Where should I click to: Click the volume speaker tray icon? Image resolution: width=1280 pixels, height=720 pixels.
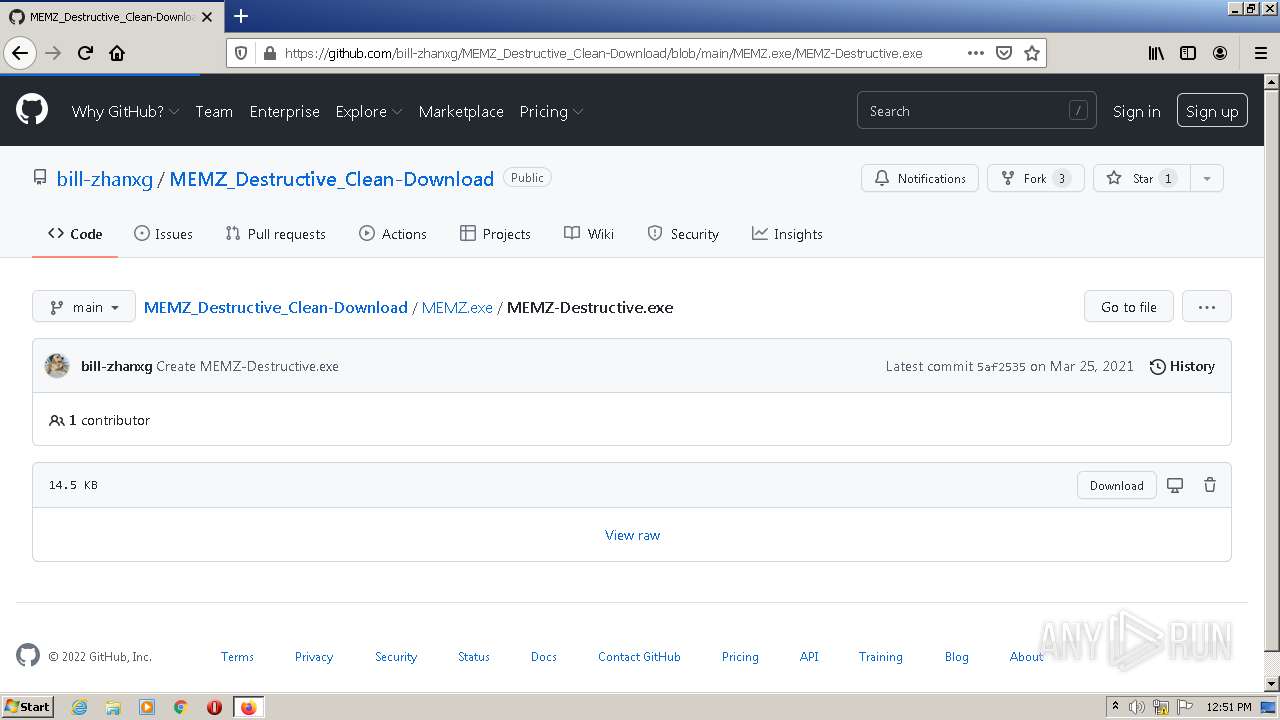(x=1137, y=707)
